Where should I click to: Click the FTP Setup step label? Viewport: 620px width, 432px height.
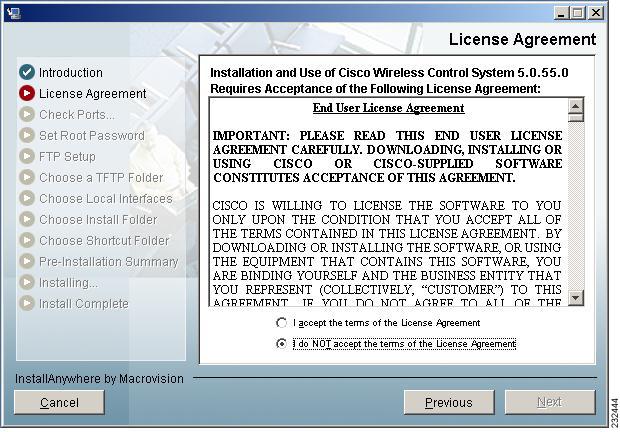point(67,157)
